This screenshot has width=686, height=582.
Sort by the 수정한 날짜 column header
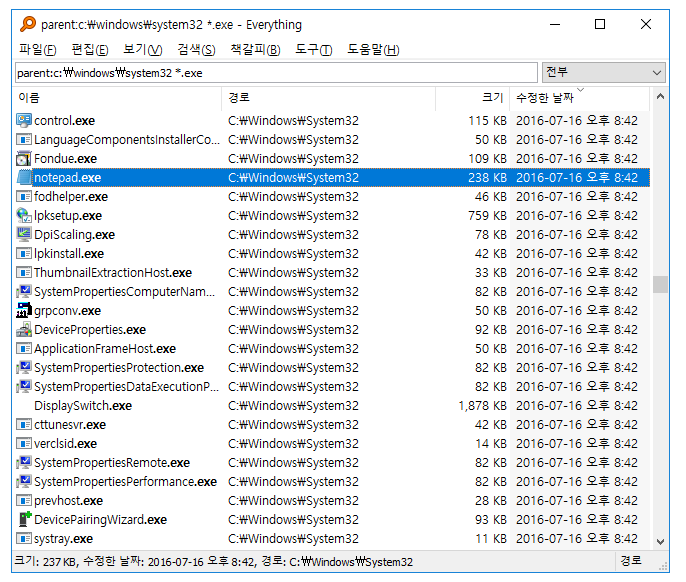coord(580,98)
